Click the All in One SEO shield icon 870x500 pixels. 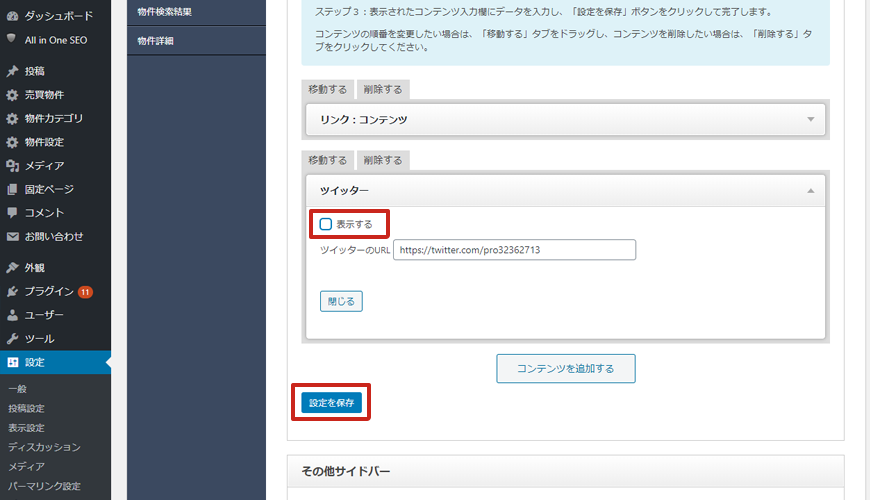pos(12,38)
